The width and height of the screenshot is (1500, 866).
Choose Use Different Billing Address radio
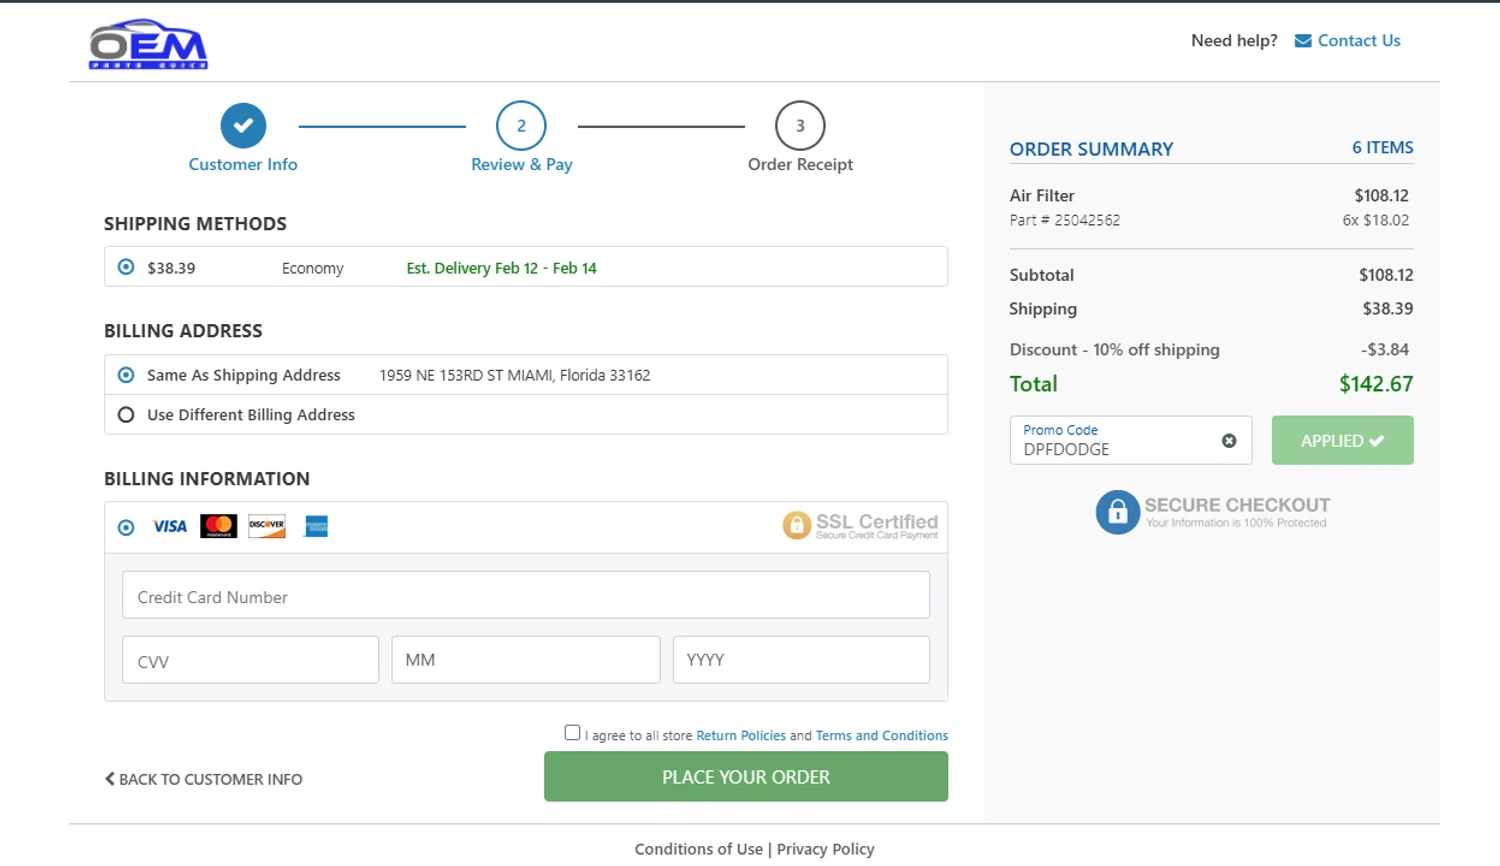[x=126, y=414]
